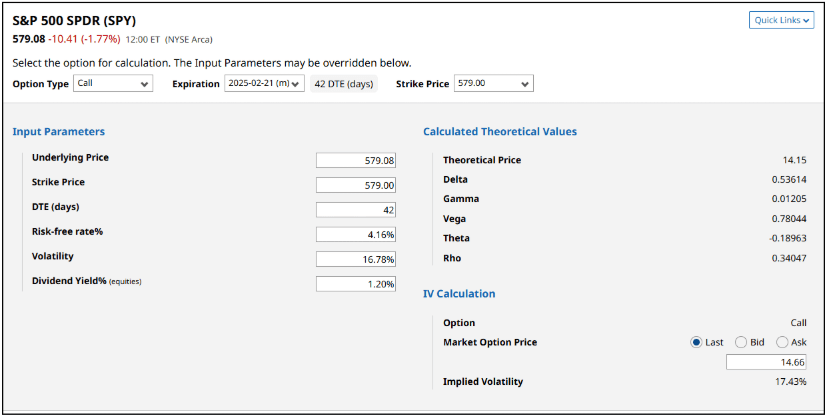Click the Dividend Yield% input field

click(x=356, y=284)
